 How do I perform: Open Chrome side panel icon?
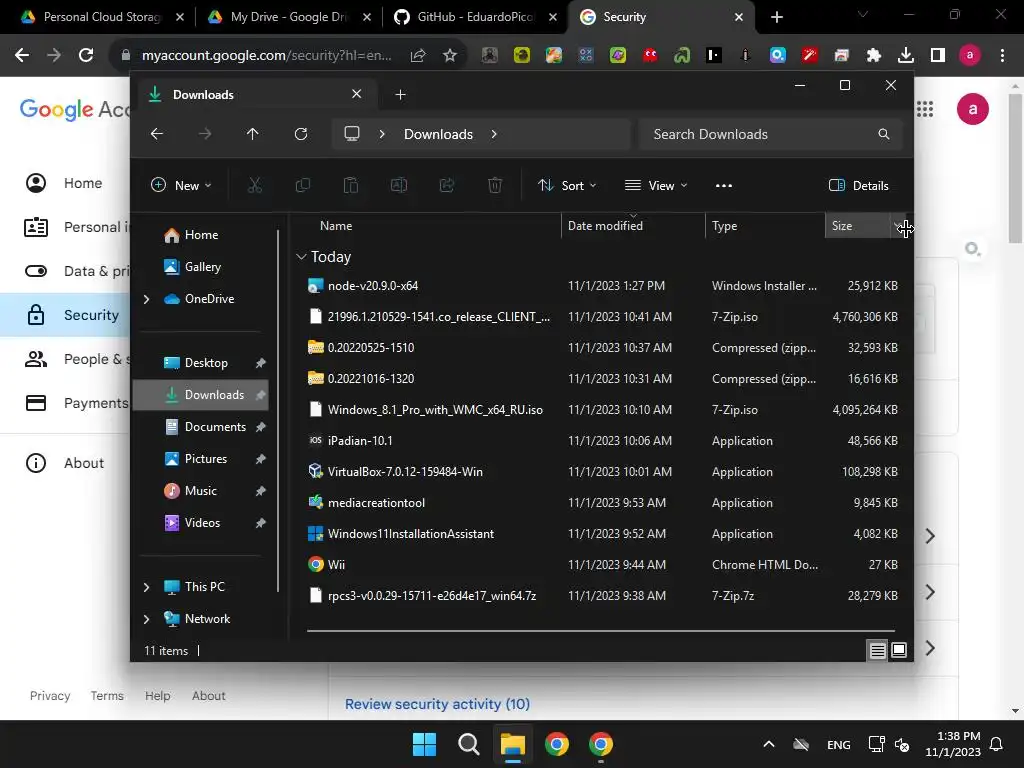[938, 56]
